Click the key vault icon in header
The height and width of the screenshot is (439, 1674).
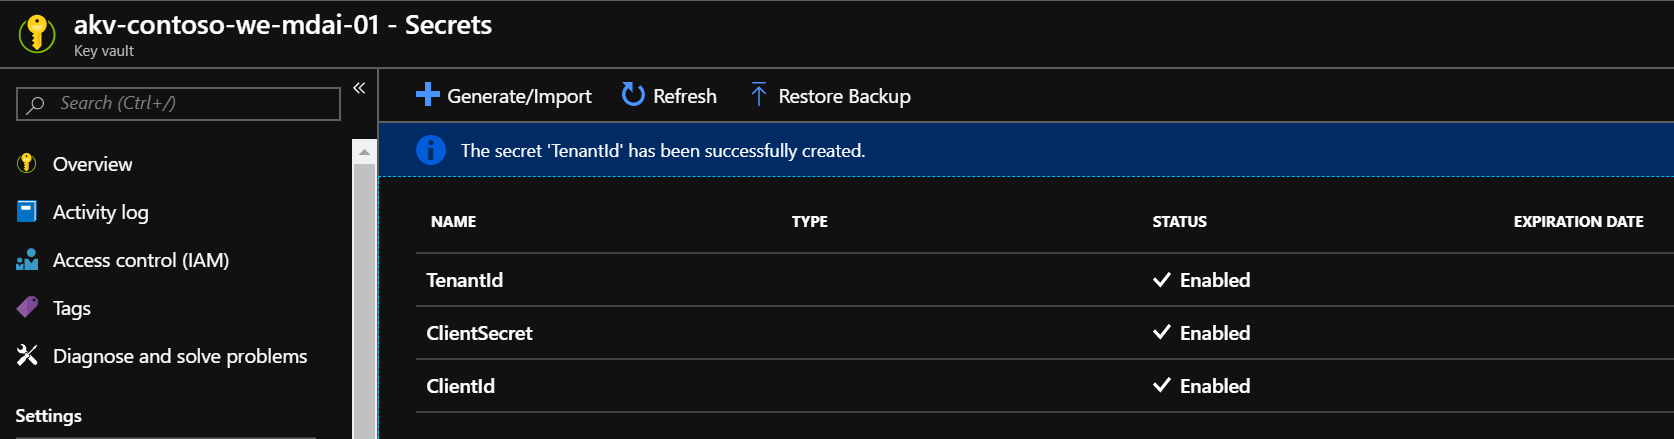tap(37, 33)
